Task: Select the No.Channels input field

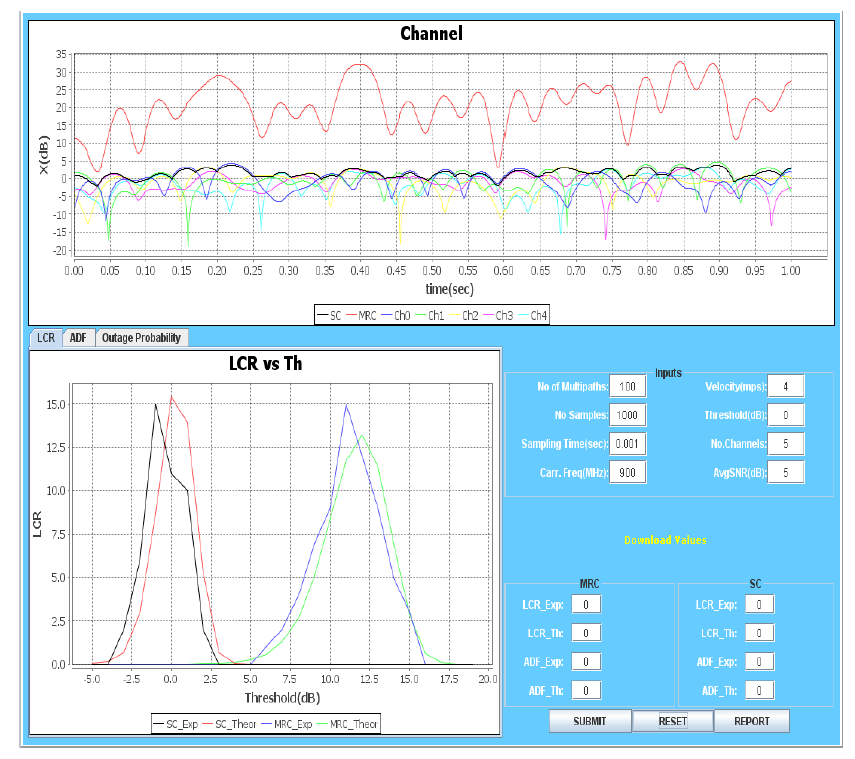Action: point(786,444)
